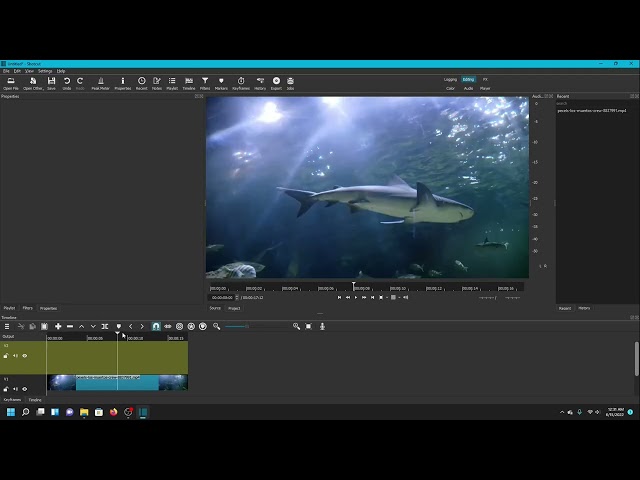Click the Ripple Delete minus icon
Image resolution: width=640 pixels, height=480 pixels.
(x=70, y=326)
